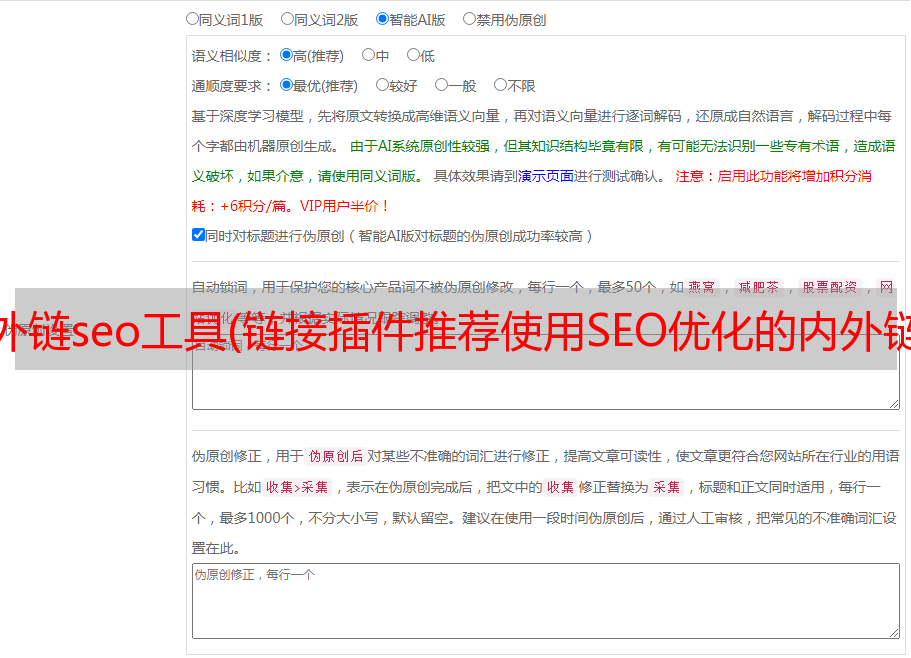Select the 同义词2版 radio option
The width and height of the screenshot is (911, 658).
tap(287, 19)
